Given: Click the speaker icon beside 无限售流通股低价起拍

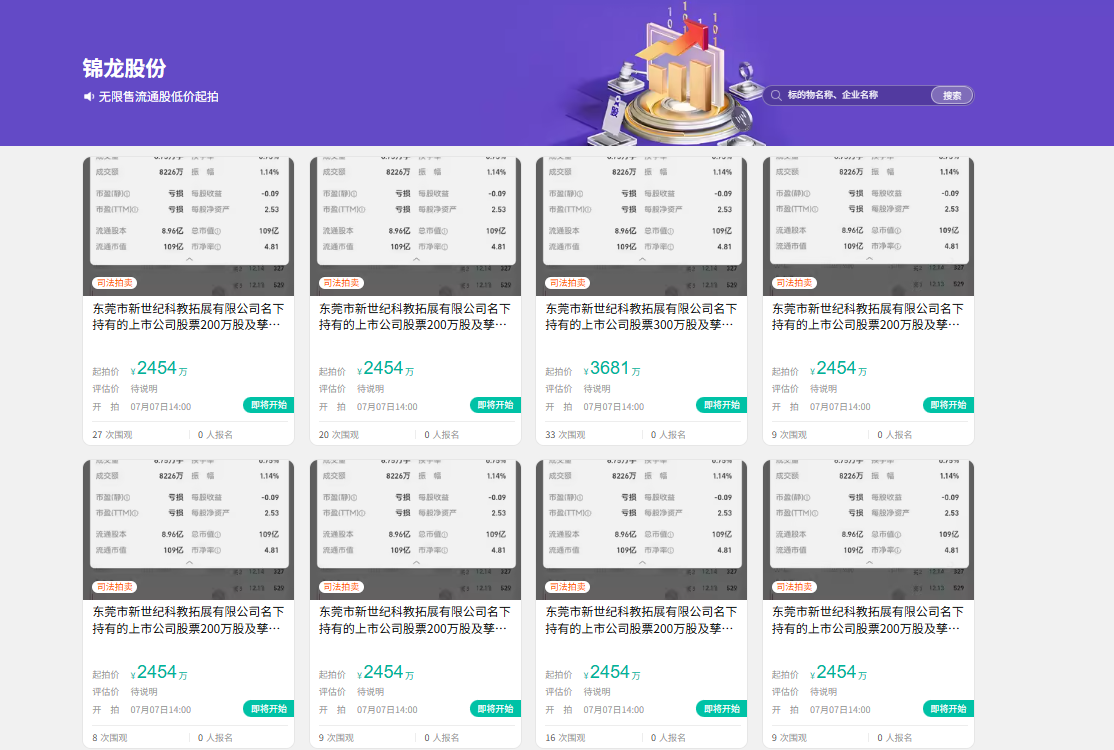Looking at the screenshot, I should point(89,97).
